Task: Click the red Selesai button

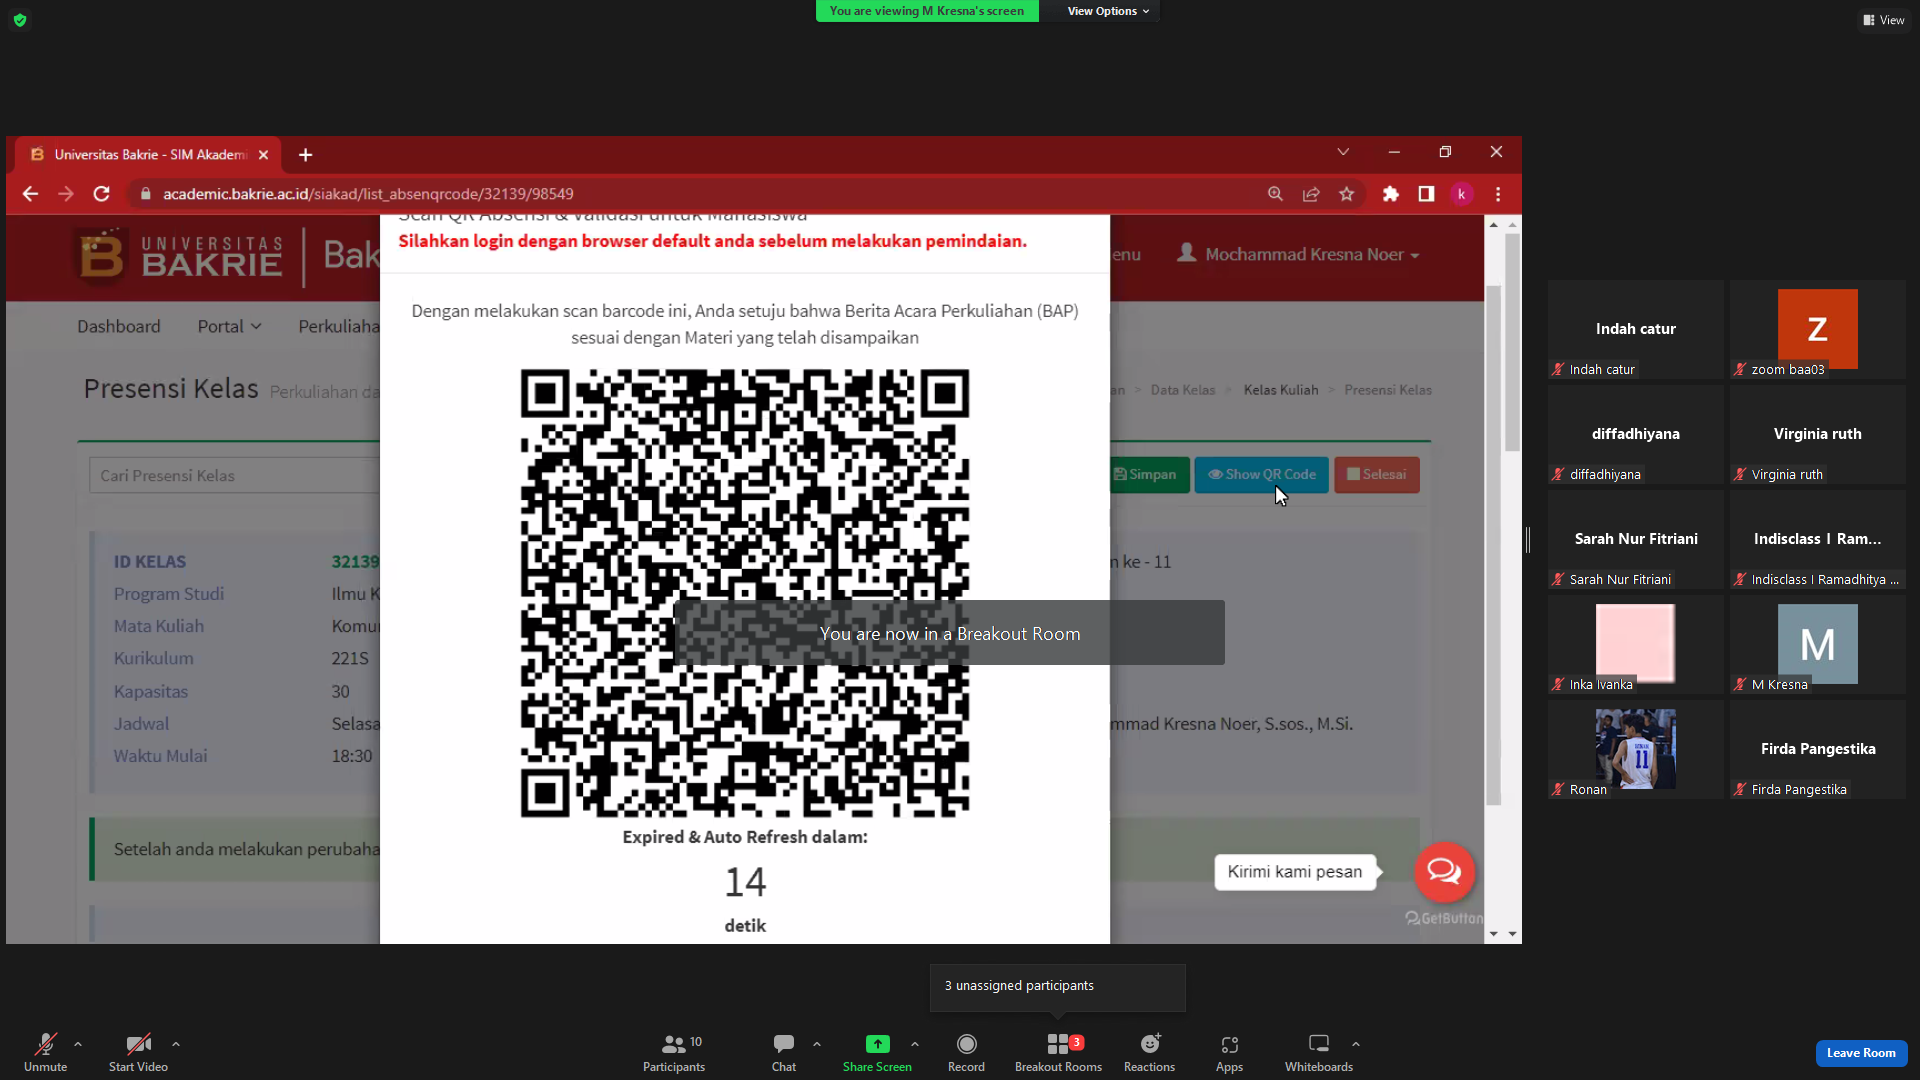Action: point(1377,475)
